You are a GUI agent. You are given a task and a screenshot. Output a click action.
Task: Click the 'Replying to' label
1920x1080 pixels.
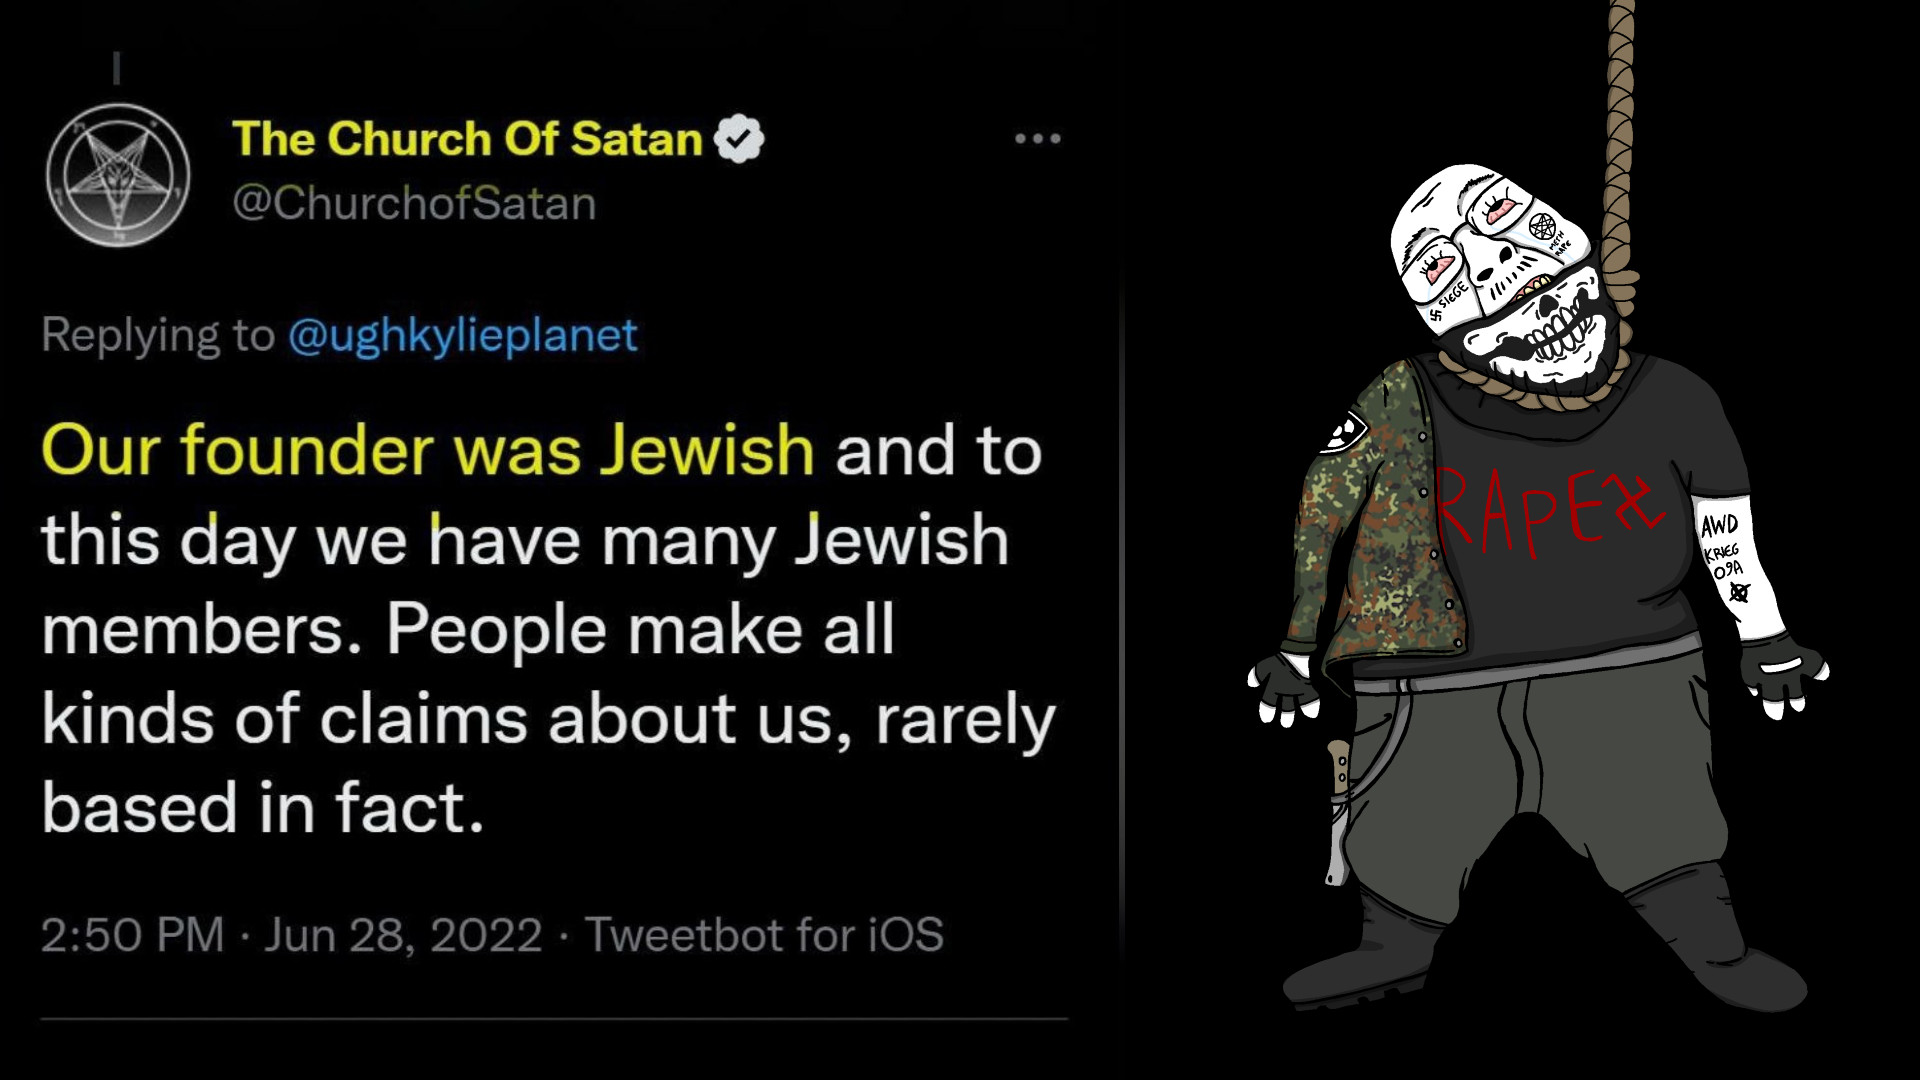(x=157, y=335)
